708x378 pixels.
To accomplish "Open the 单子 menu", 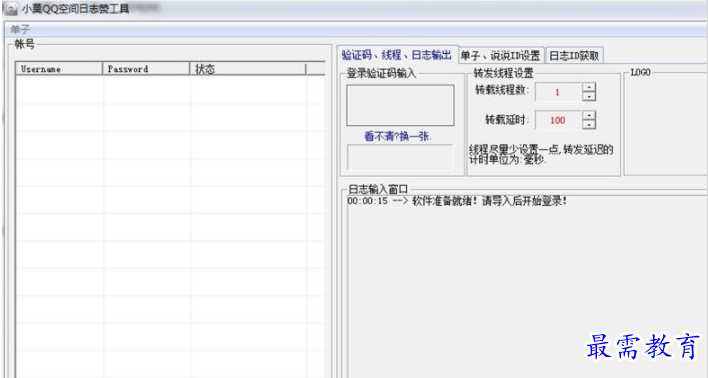I will click(20, 30).
